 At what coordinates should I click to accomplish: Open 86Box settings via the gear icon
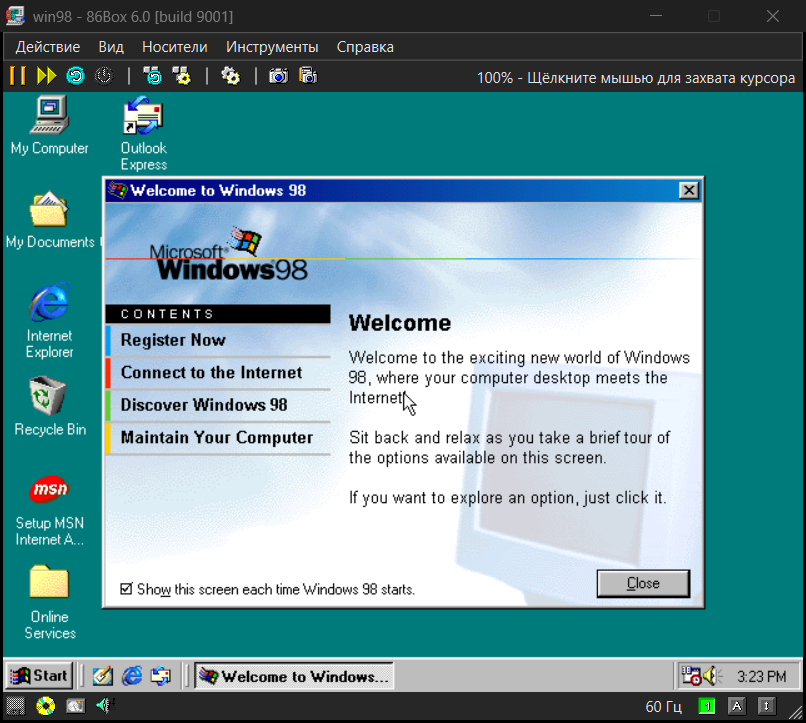[230, 76]
